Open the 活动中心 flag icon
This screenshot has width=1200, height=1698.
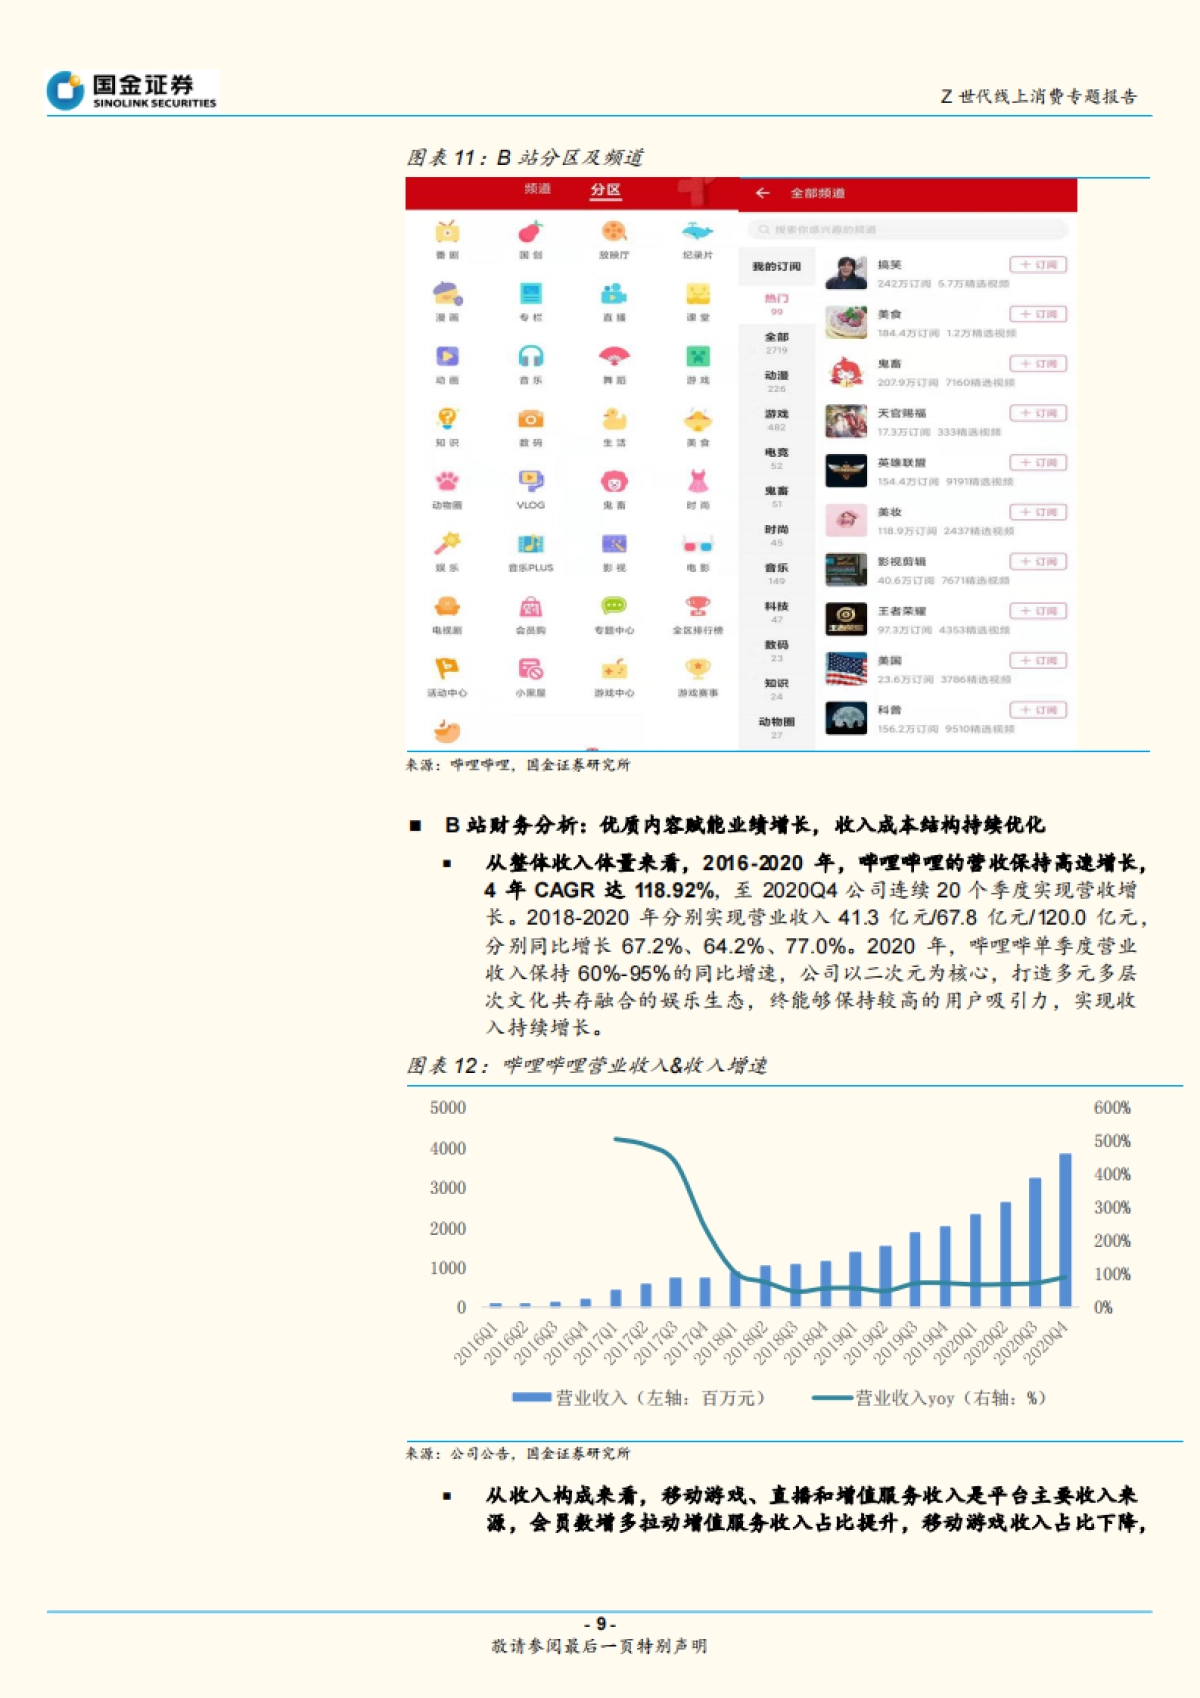447,669
